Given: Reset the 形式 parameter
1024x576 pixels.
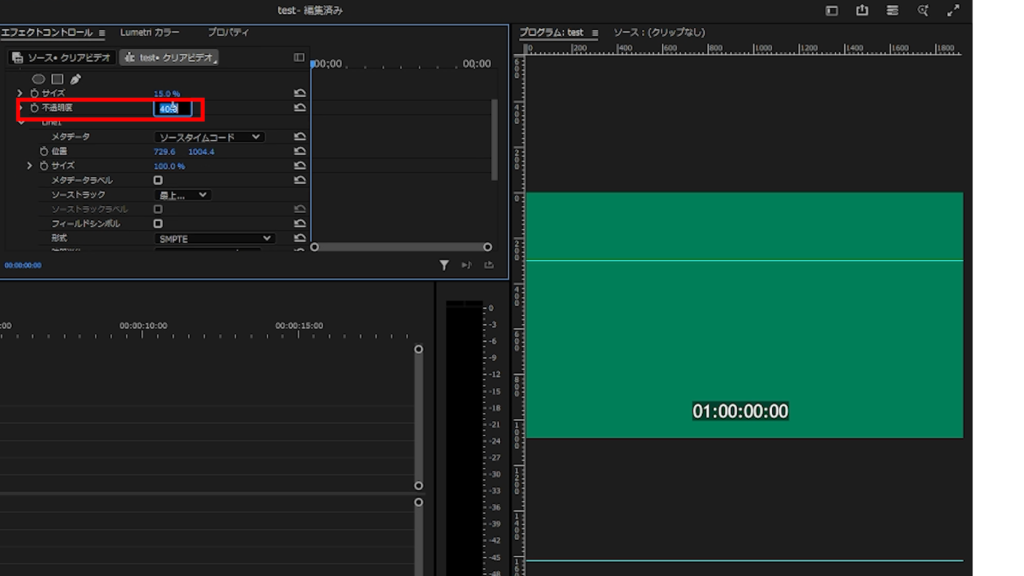Looking at the screenshot, I should tap(300, 238).
